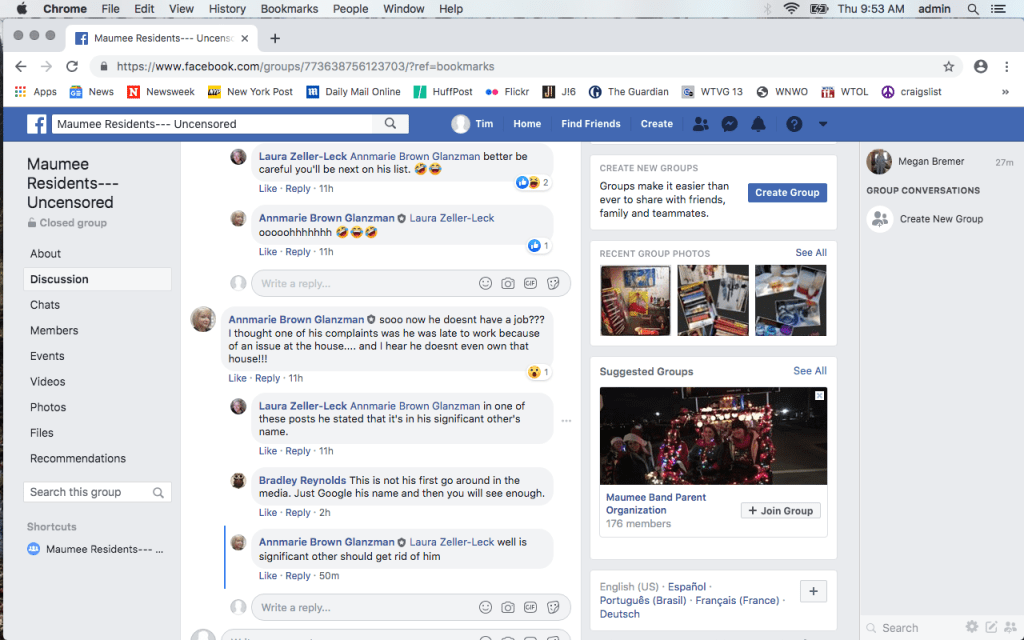The width and height of the screenshot is (1024, 640).
Task: Open Facebook Messenger icon in top bar
Action: point(730,124)
